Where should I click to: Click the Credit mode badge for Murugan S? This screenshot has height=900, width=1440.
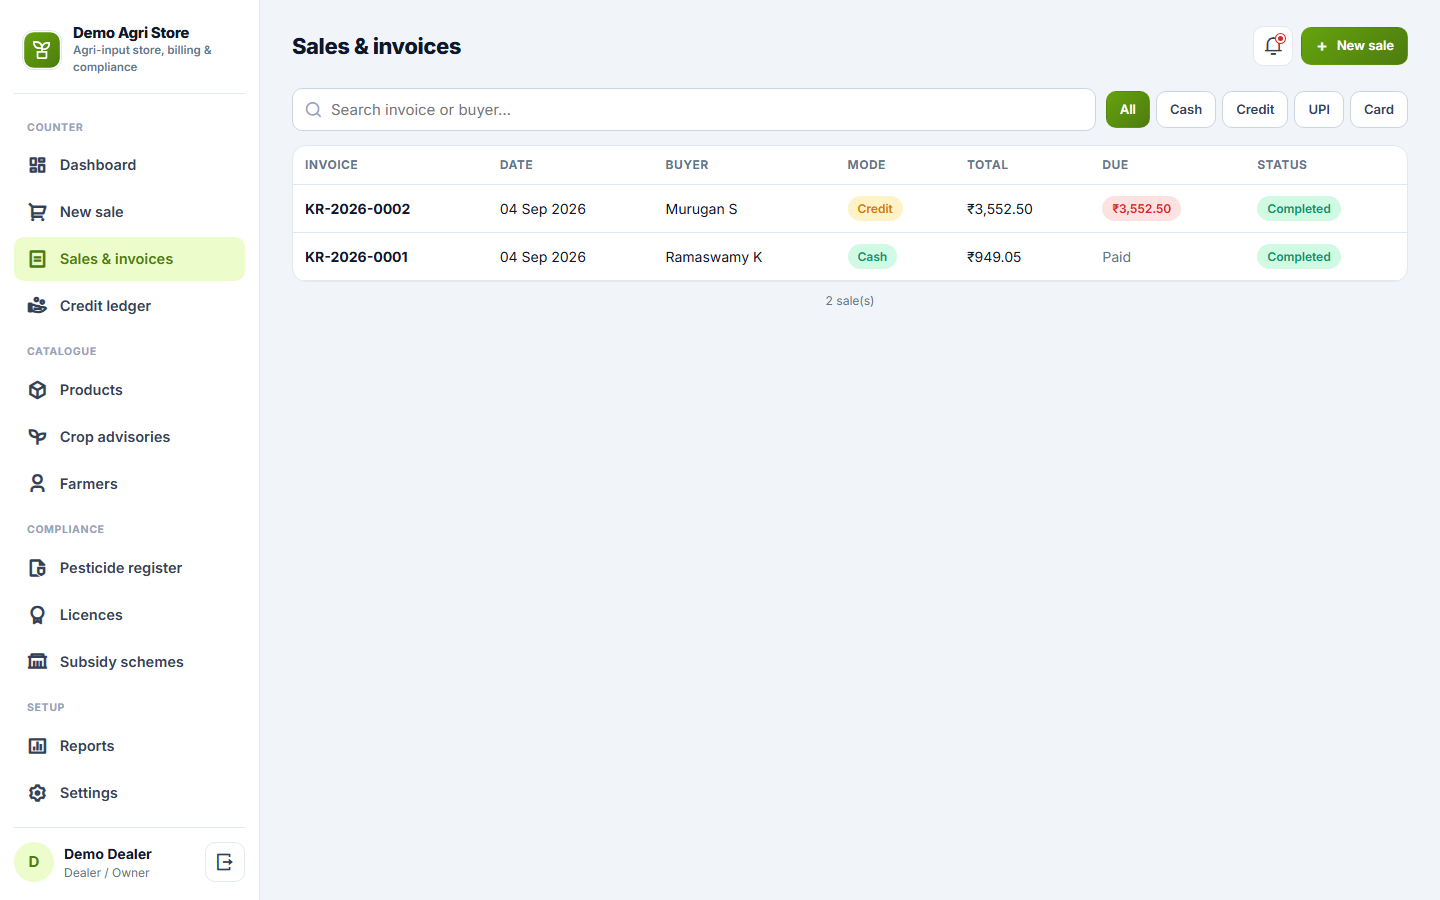[875, 209]
